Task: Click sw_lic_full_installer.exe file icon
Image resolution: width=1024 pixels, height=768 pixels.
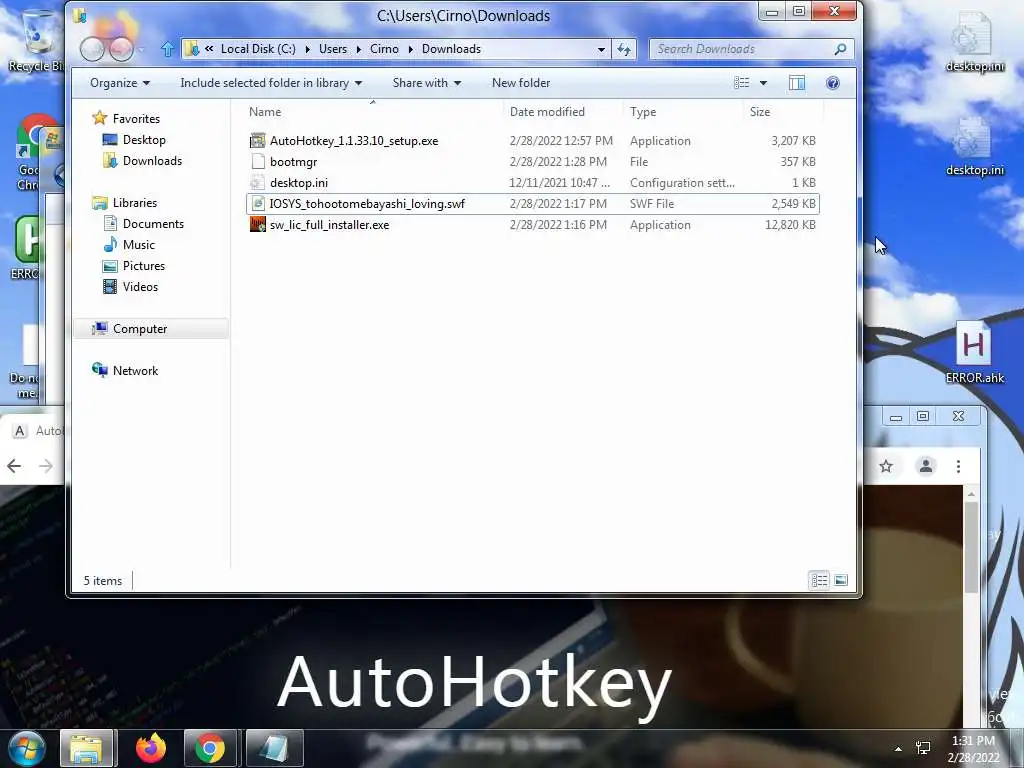Action: (258, 224)
